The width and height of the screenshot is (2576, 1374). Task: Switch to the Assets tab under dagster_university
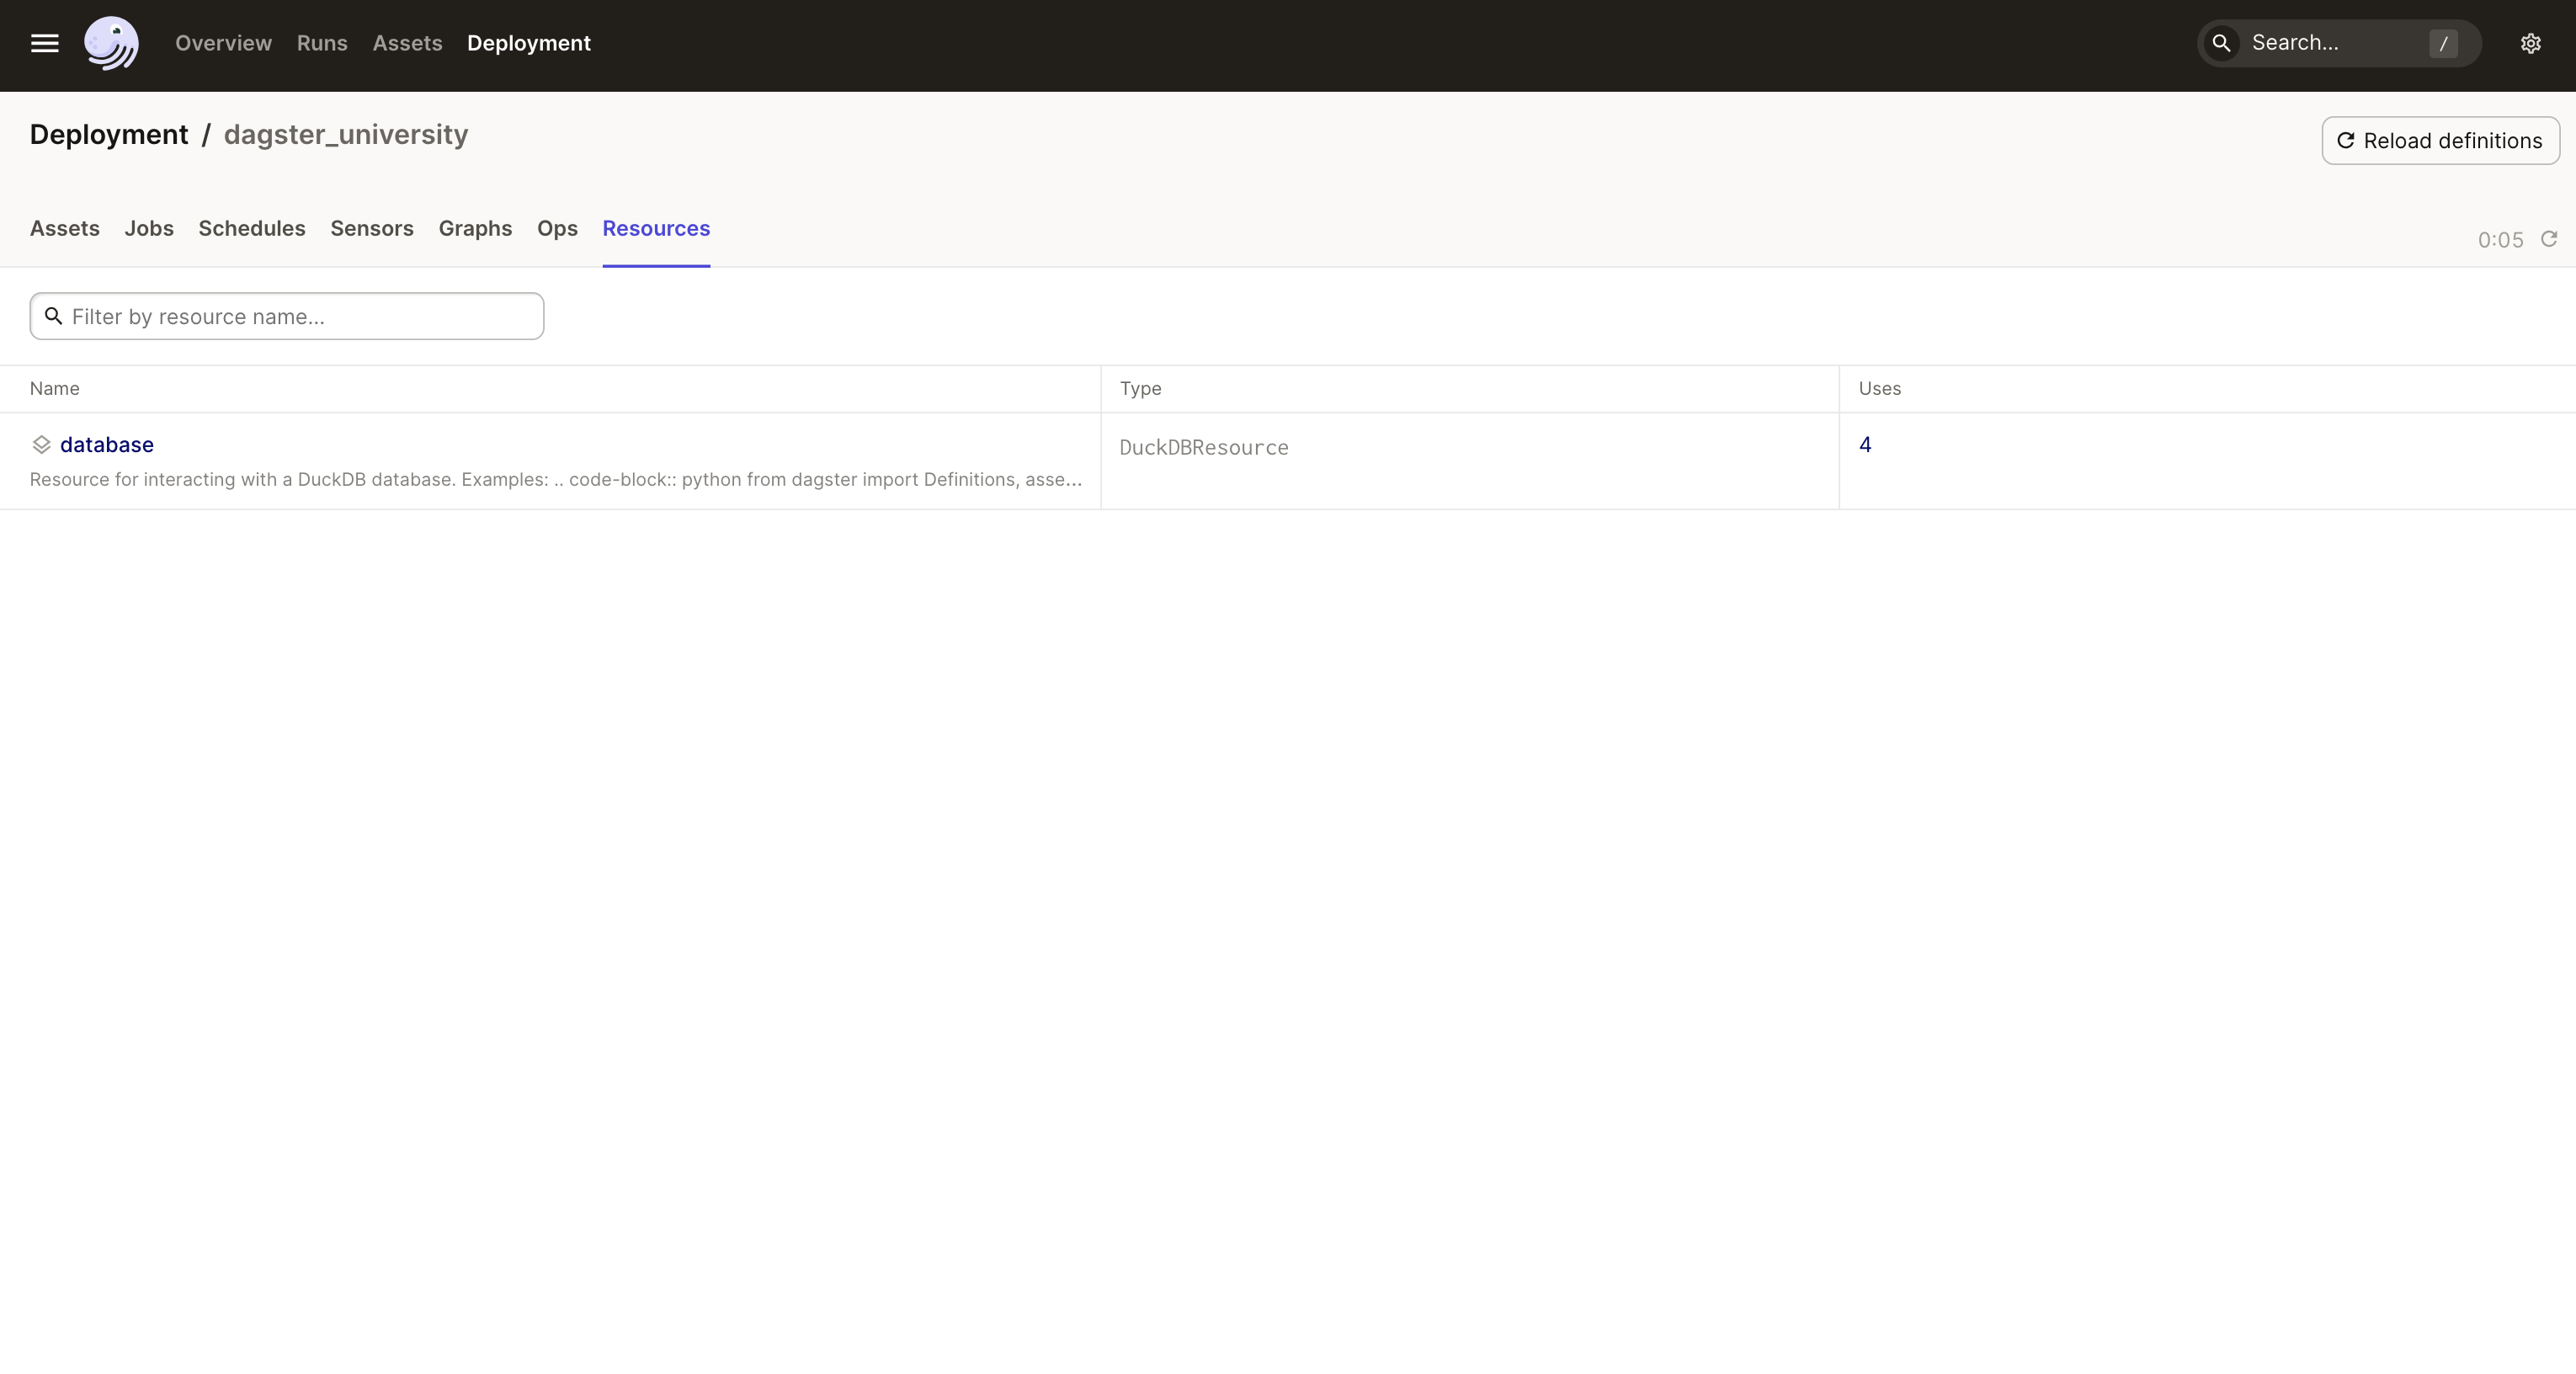coord(65,228)
